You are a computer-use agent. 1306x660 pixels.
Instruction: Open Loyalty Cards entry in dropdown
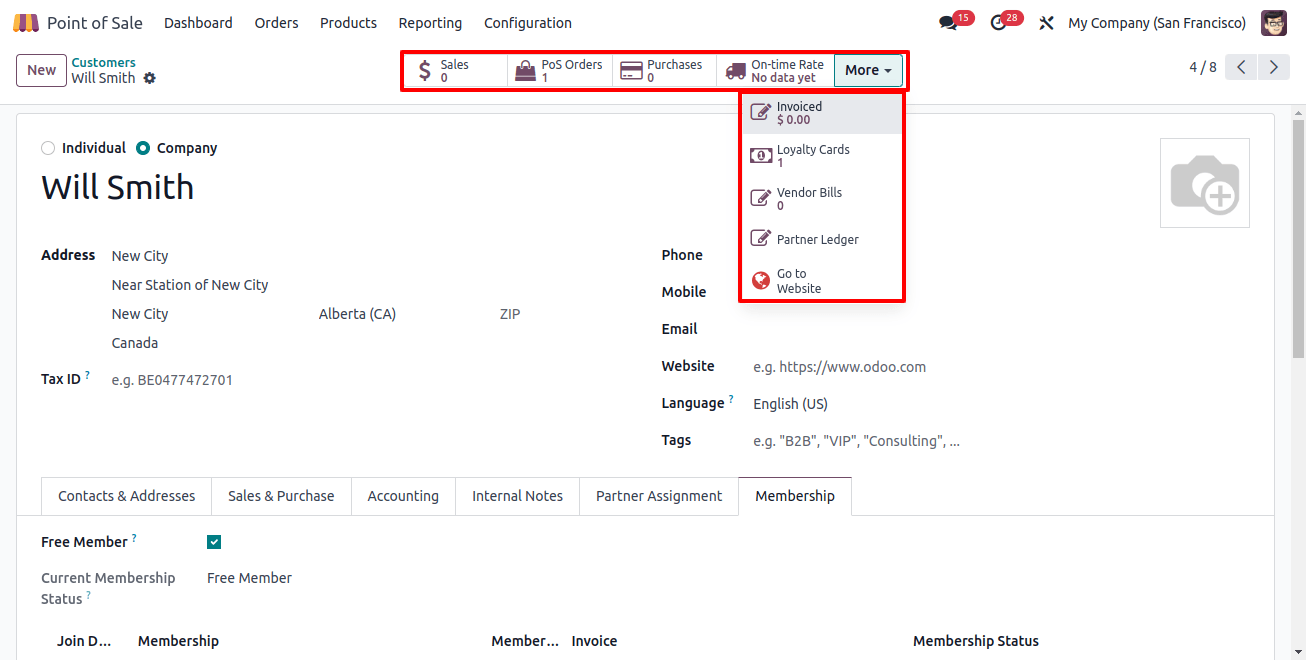point(822,156)
